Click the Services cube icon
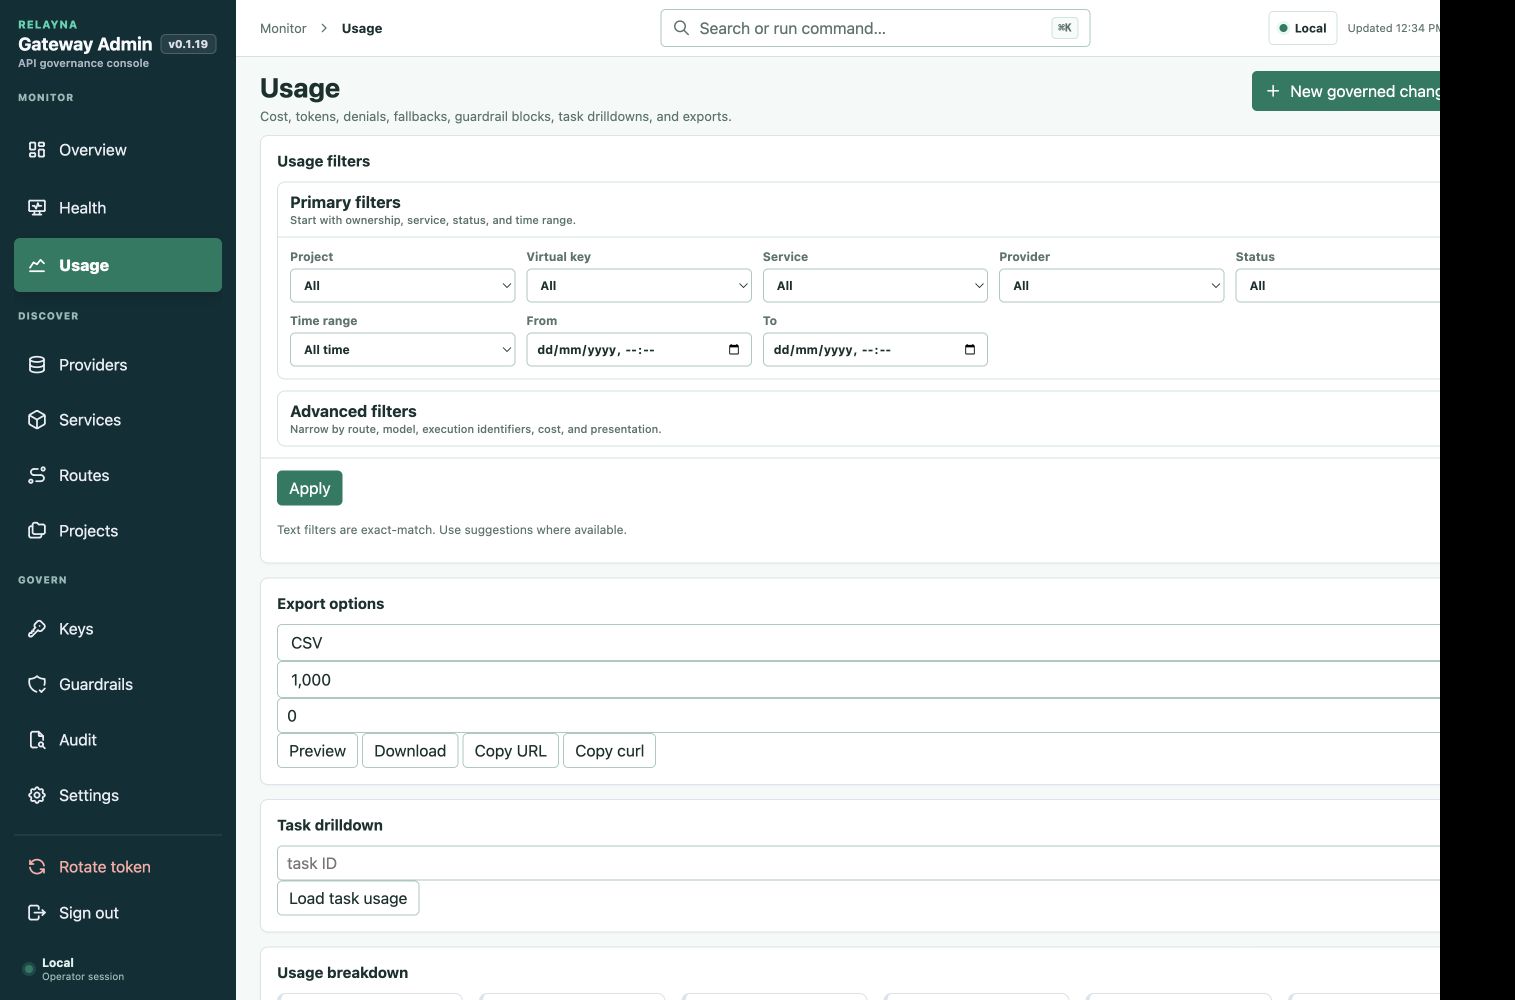Image resolution: width=1515 pixels, height=1000 pixels. pyautogui.click(x=37, y=420)
